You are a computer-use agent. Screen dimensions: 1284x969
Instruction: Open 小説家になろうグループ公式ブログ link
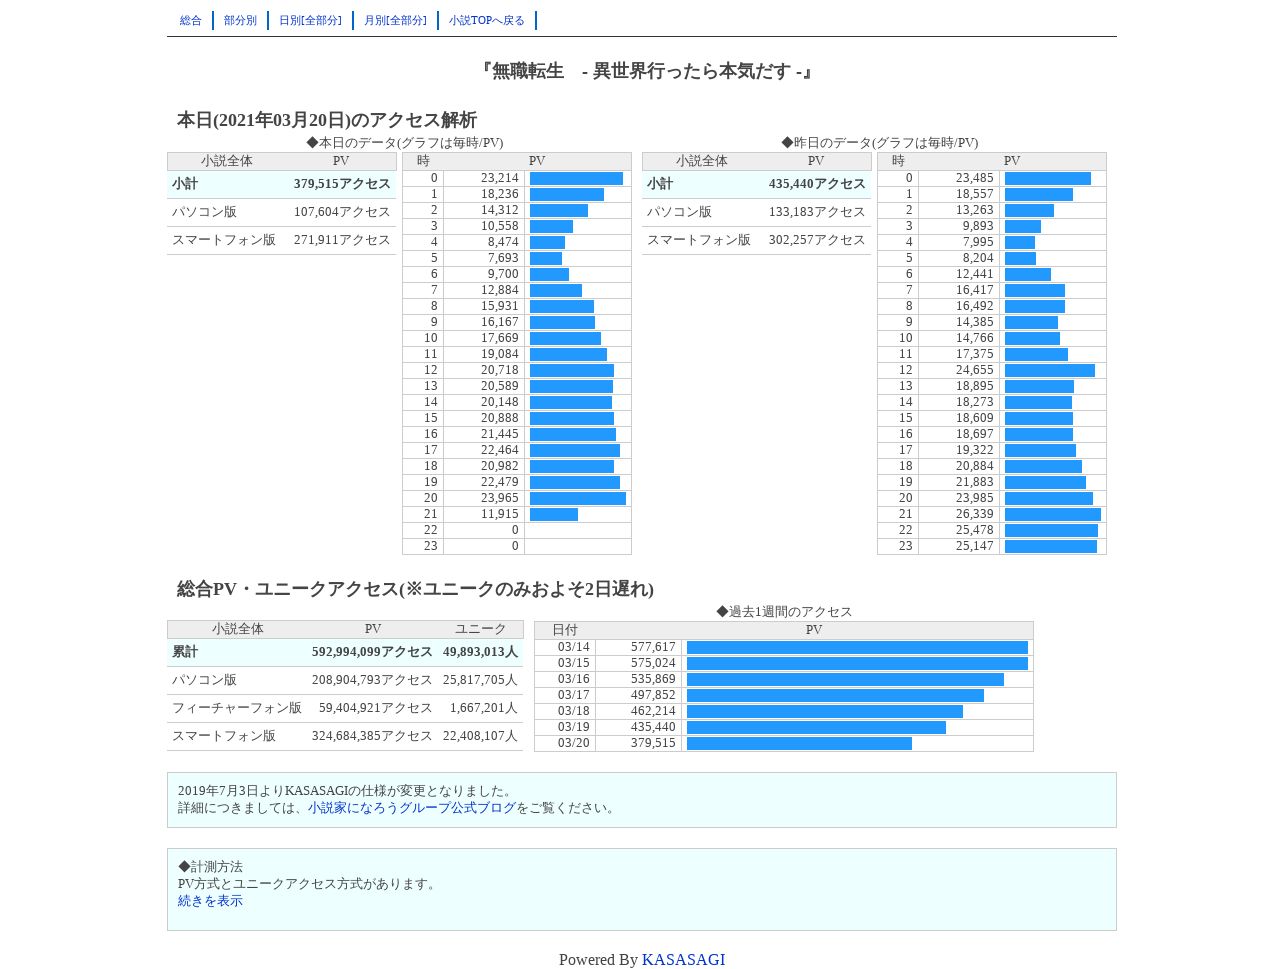coord(412,808)
